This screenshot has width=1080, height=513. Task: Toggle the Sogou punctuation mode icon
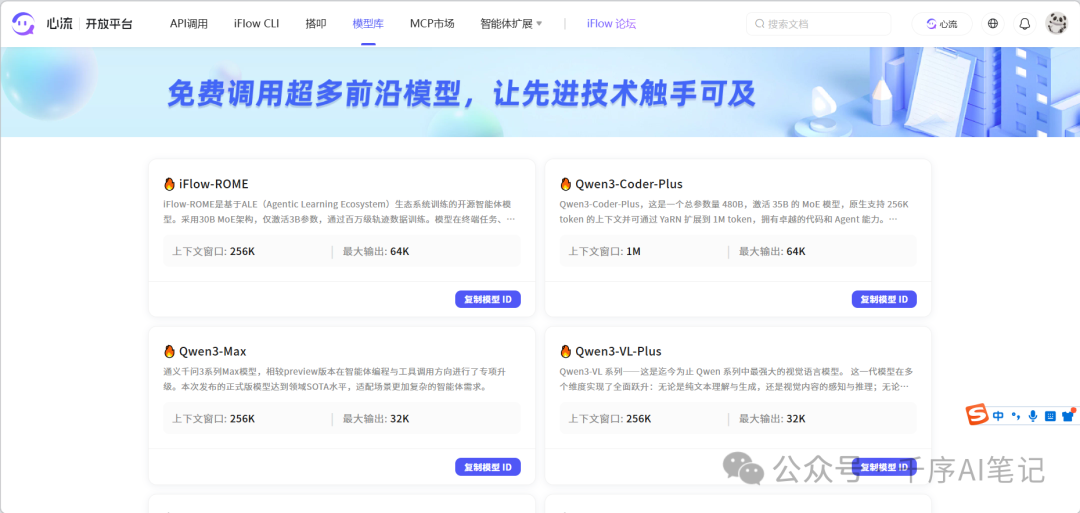[1015, 415]
